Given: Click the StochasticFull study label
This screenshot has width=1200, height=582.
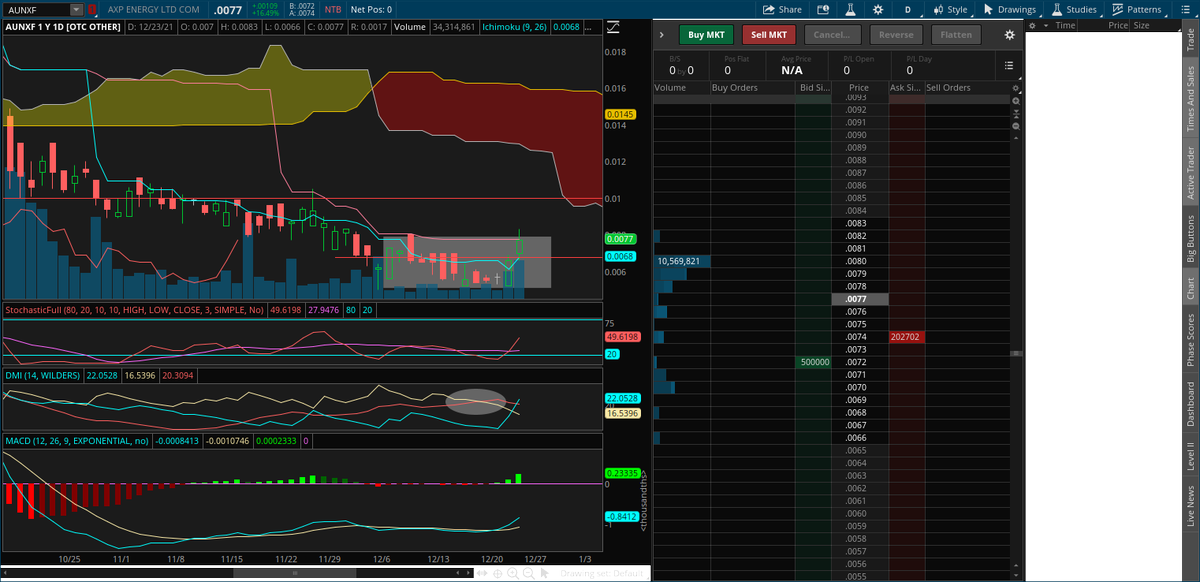Looking at the screenshot, I should [x=134, y=310].
